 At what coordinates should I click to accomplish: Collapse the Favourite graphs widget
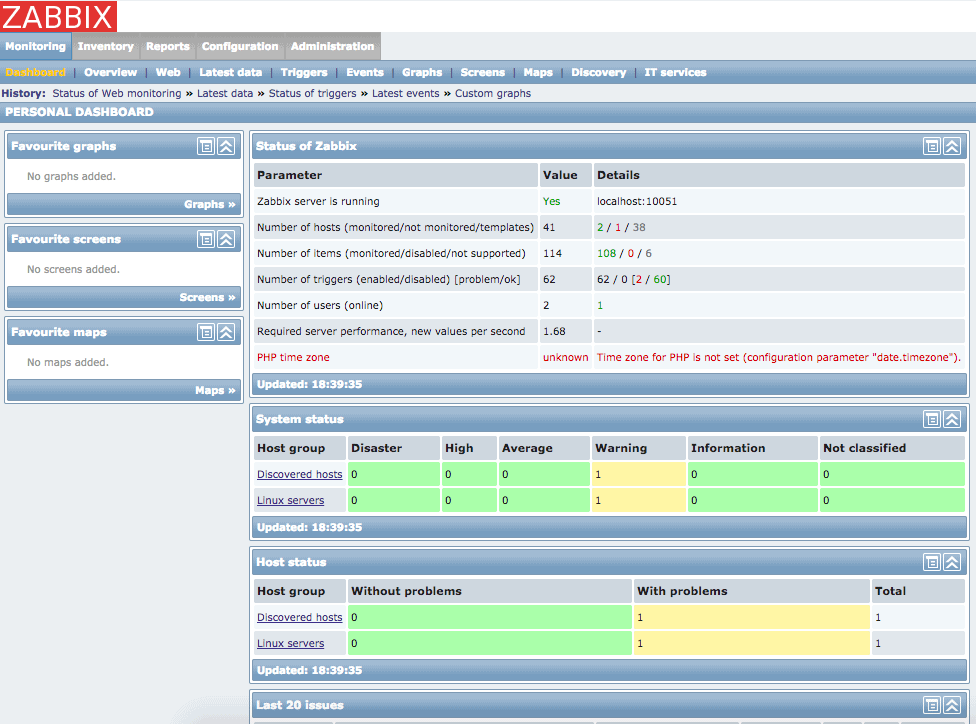(x=226, y=146)
